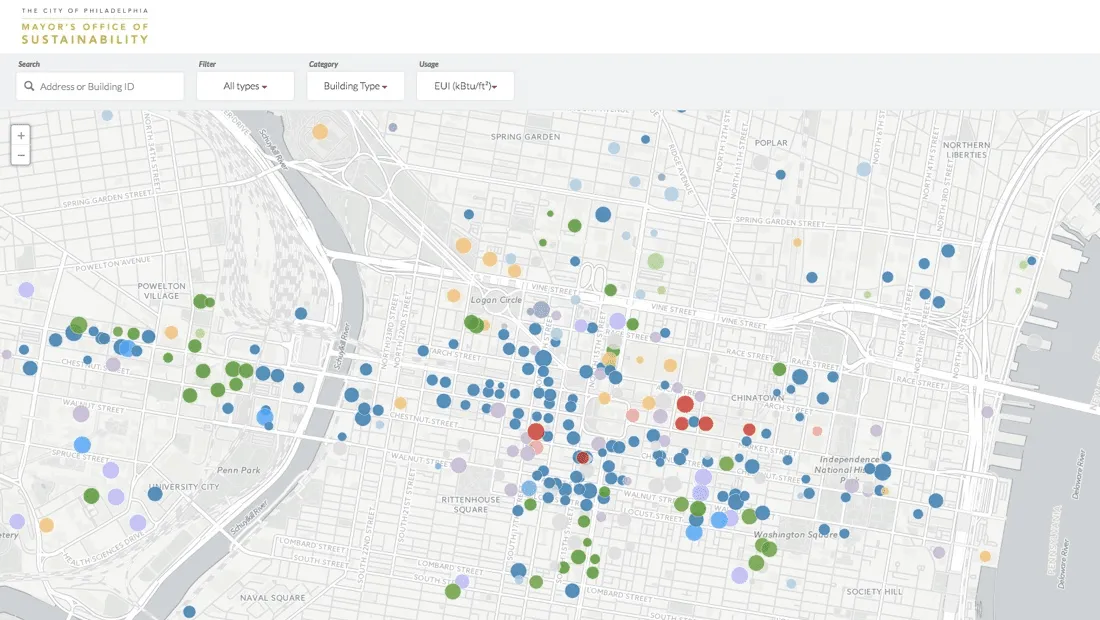Click the search magnifier icon
Screen dimensions: 1100x620
pos(28,86)
